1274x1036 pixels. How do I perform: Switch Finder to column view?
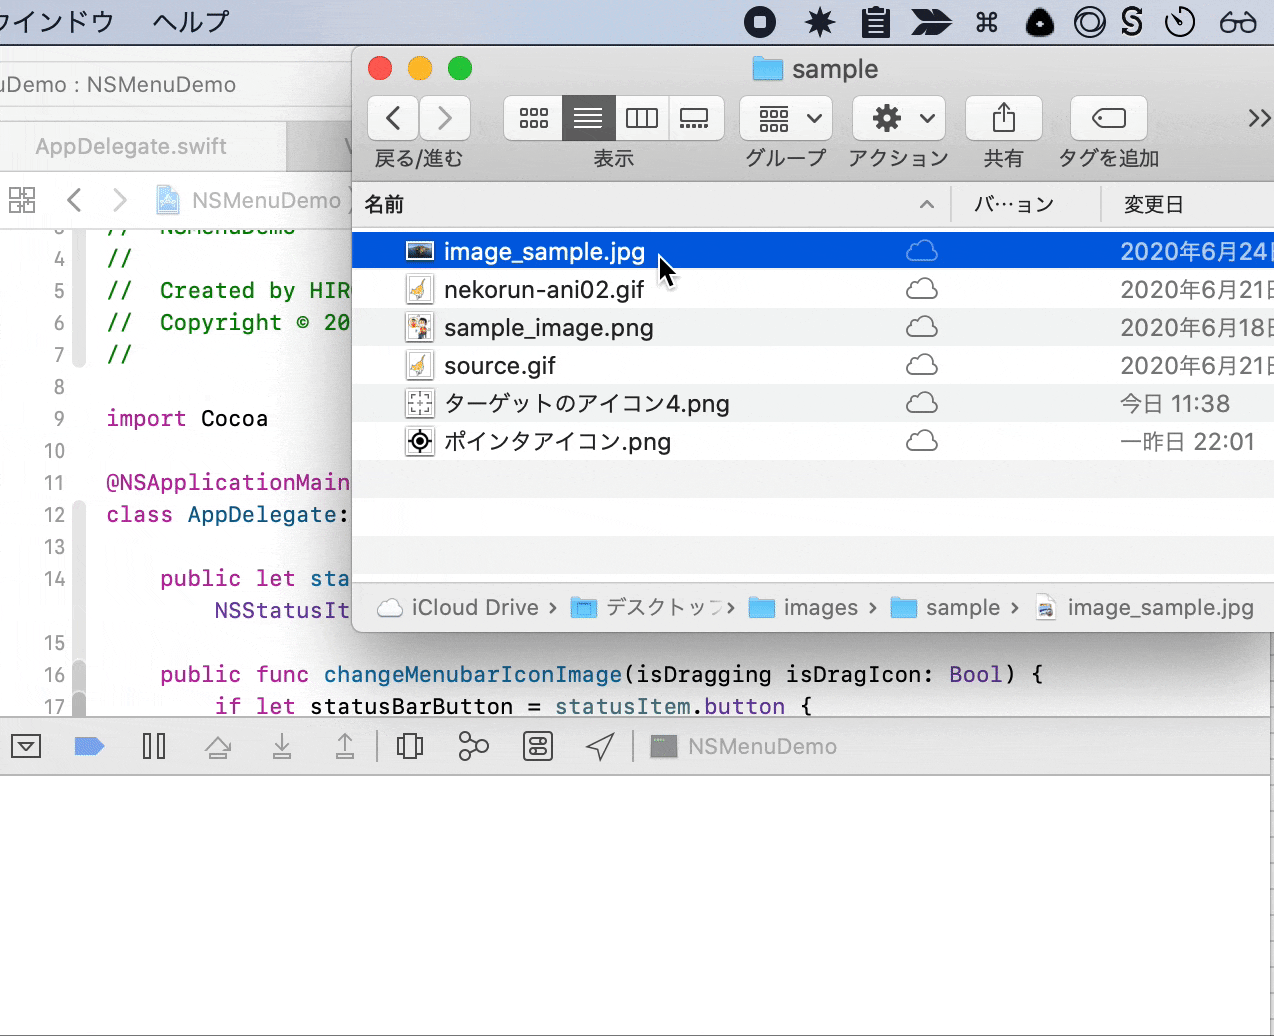[642, 119]
